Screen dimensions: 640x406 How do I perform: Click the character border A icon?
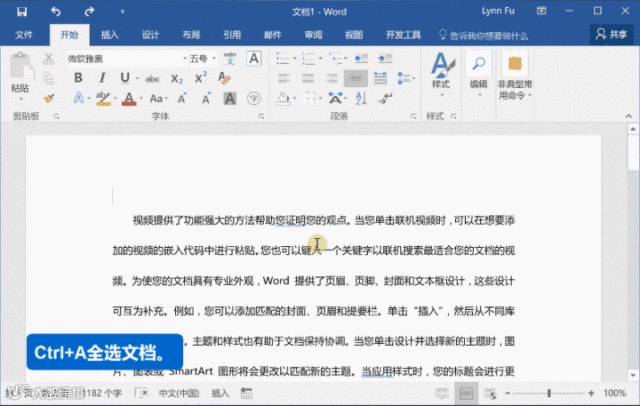click(253, 58)
